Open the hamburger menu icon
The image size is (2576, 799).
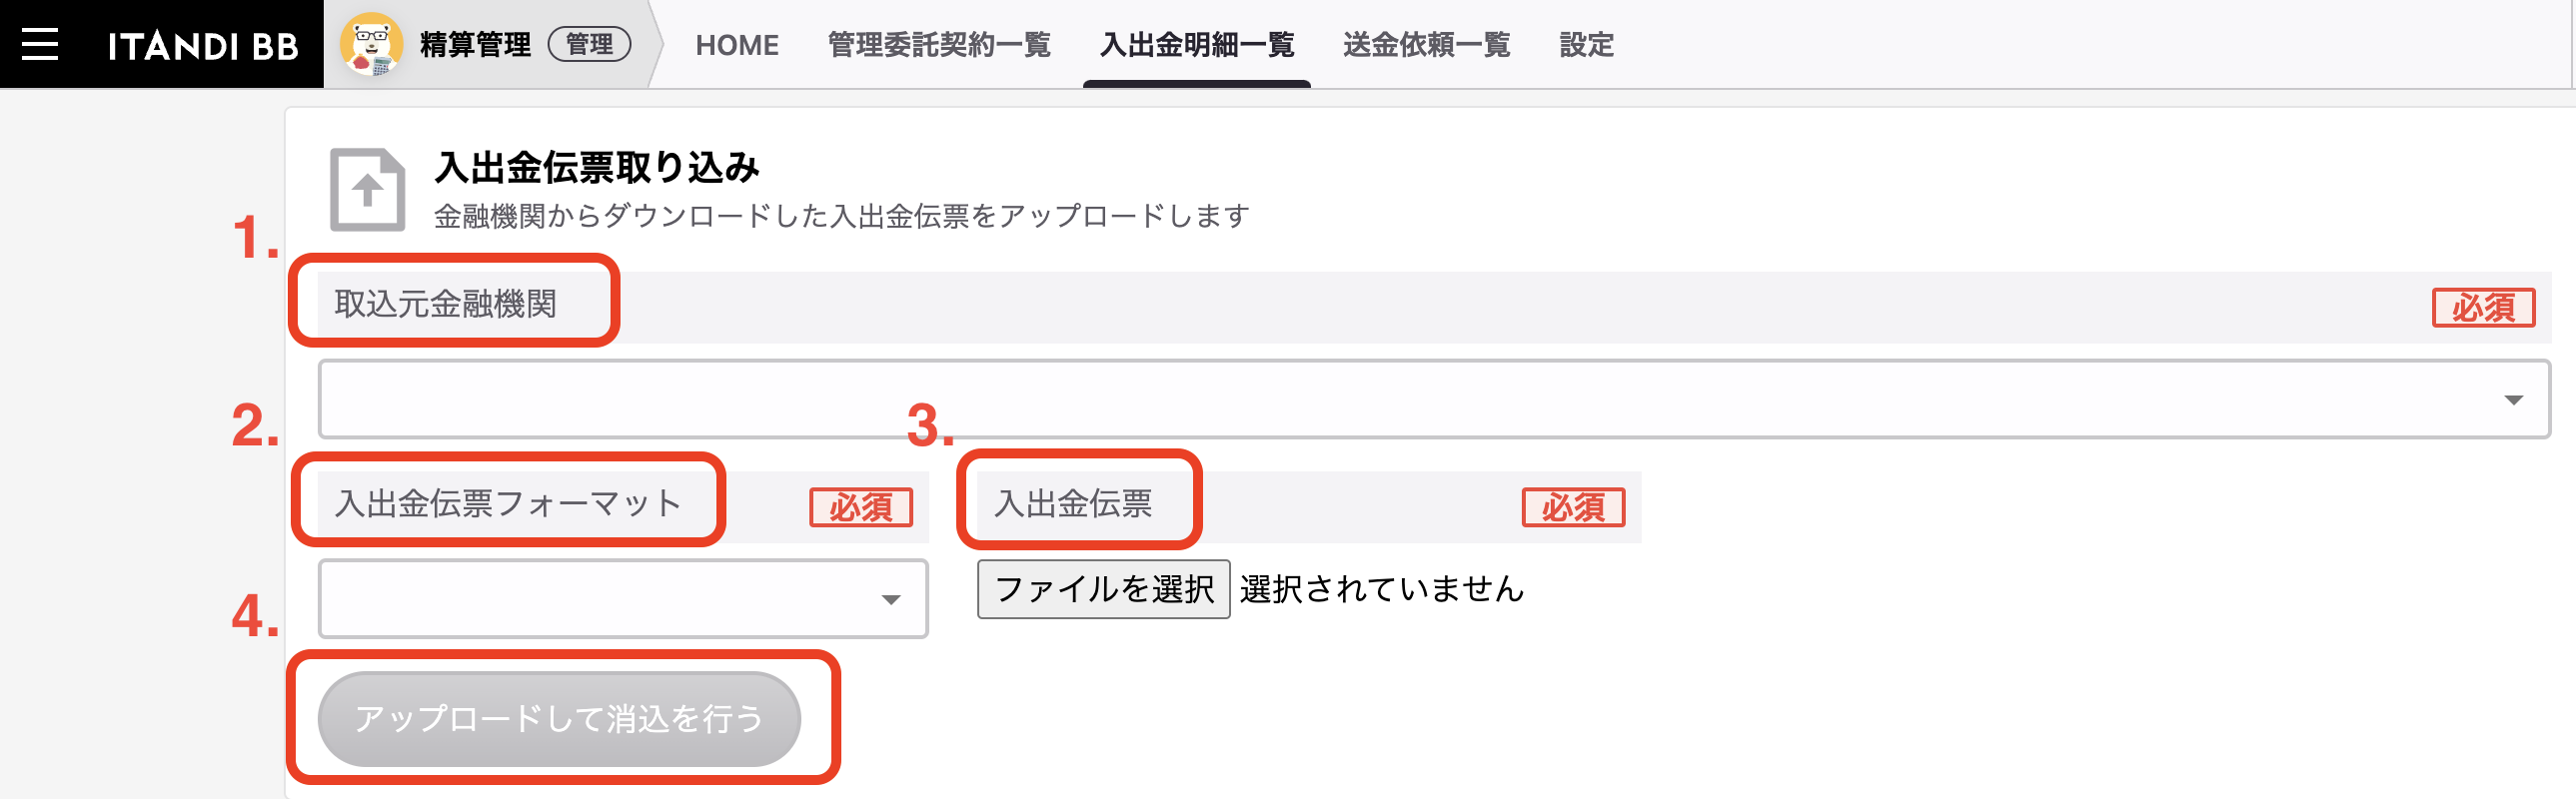click(40, 44)
